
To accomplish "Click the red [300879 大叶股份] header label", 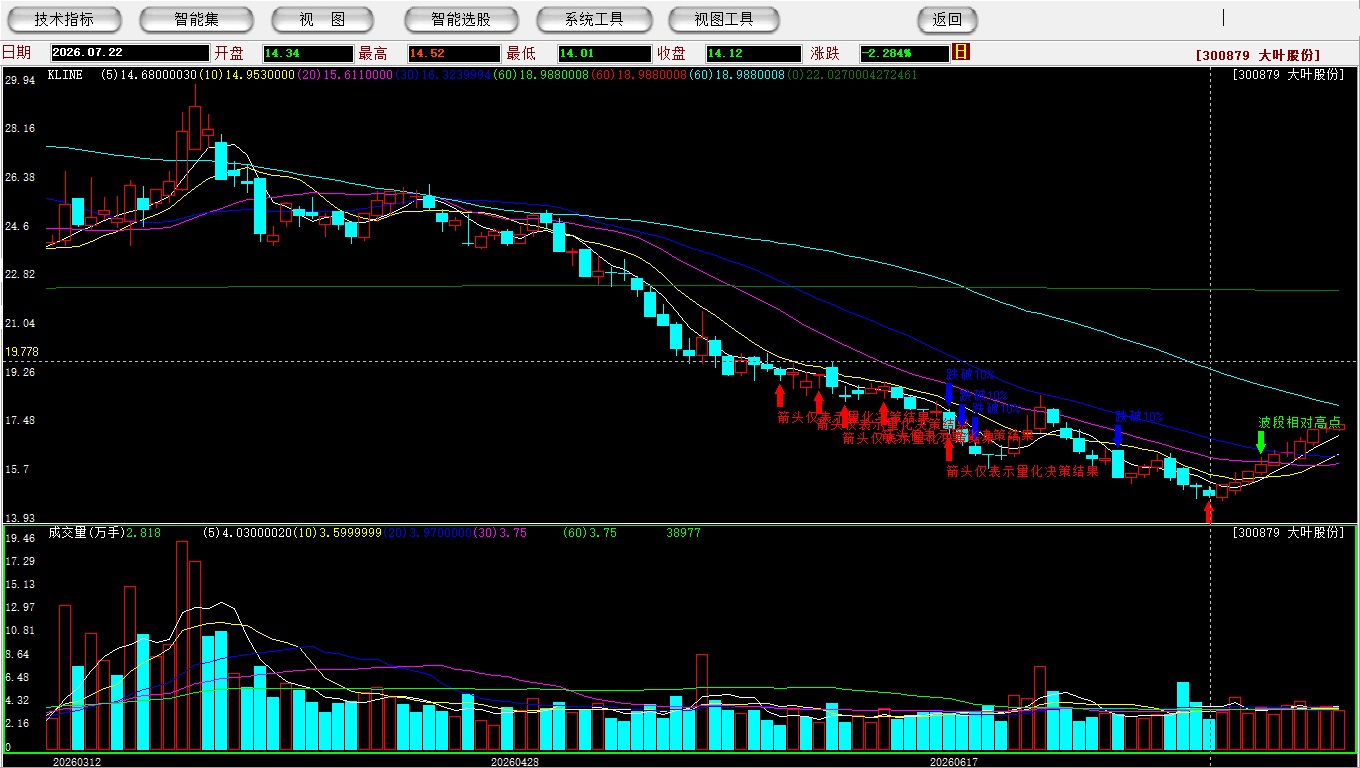I will point(1258,55).
